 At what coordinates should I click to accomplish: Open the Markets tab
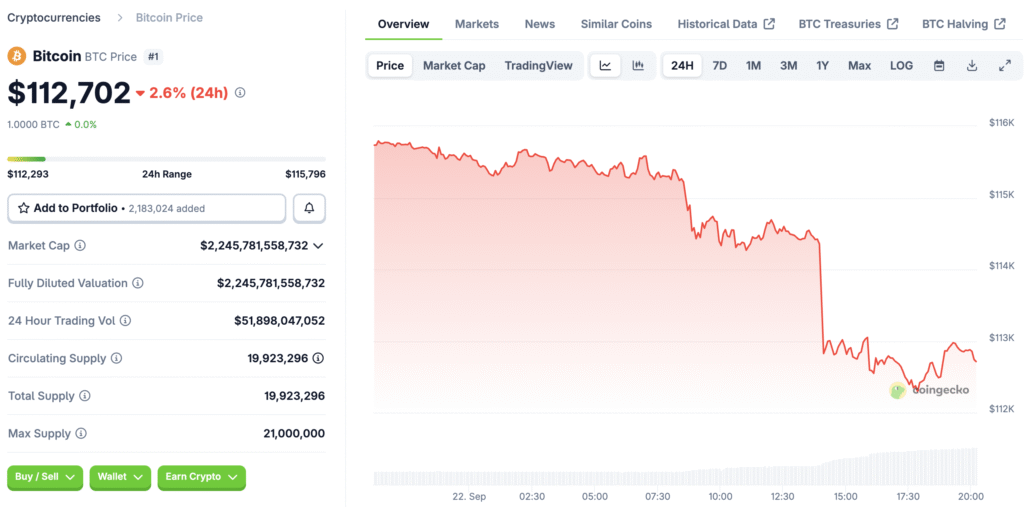pos(477,24)
